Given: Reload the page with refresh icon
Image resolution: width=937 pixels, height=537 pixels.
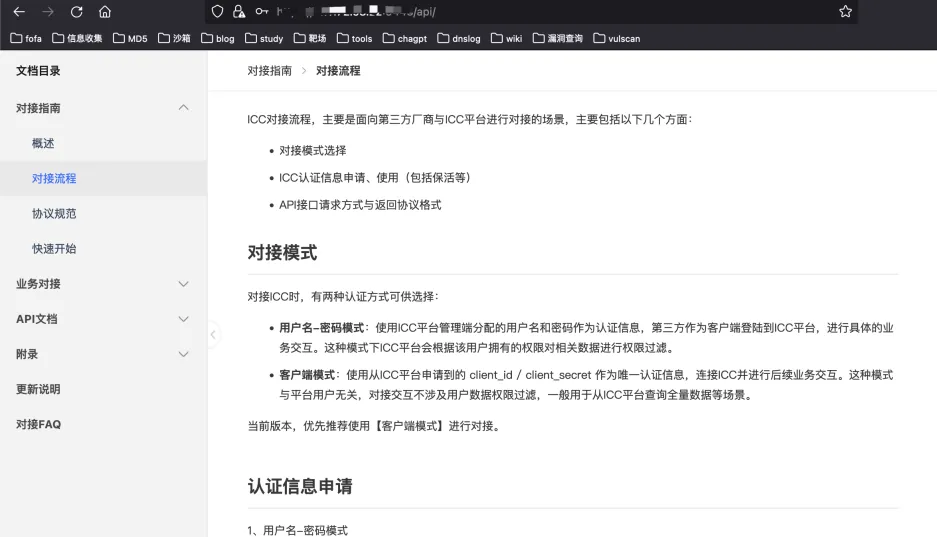Looking at the screenshot, I should (x=76, y=11).
